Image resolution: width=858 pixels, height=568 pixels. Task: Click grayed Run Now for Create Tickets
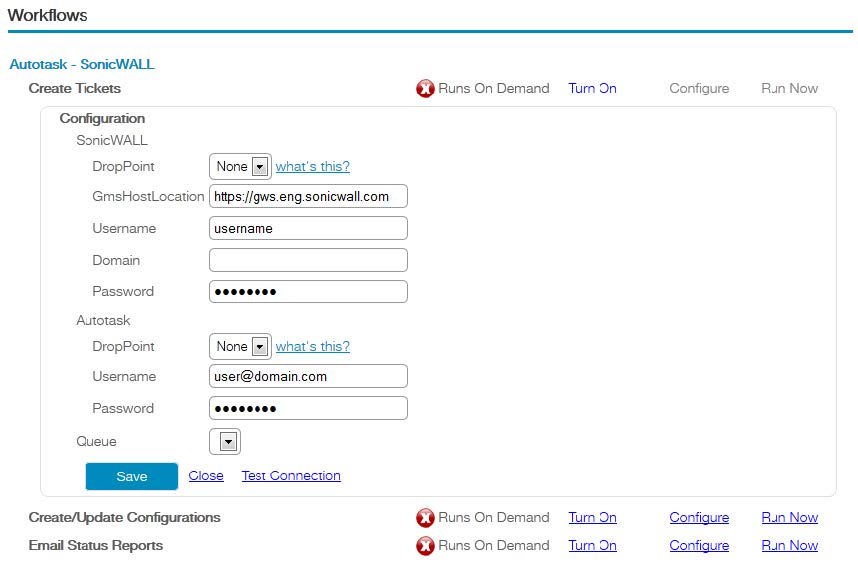click(790, 88)
